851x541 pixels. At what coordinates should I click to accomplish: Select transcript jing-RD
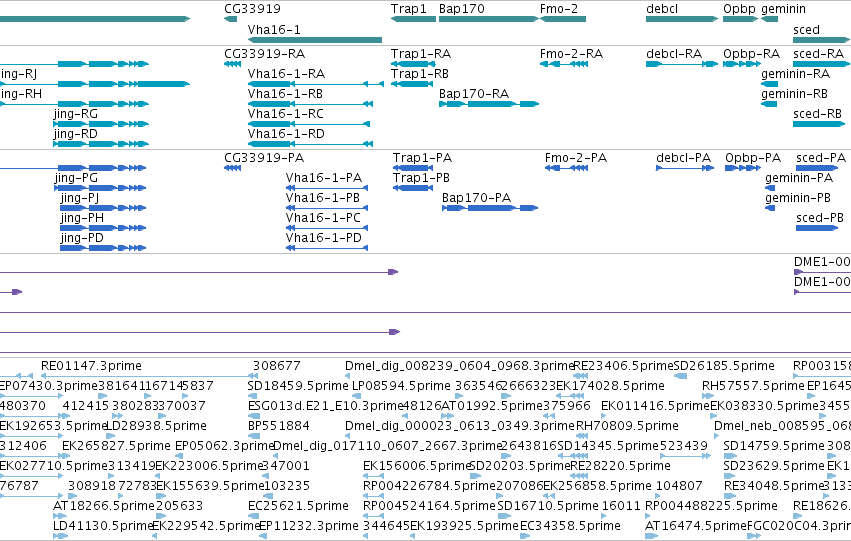coord(75,134)
